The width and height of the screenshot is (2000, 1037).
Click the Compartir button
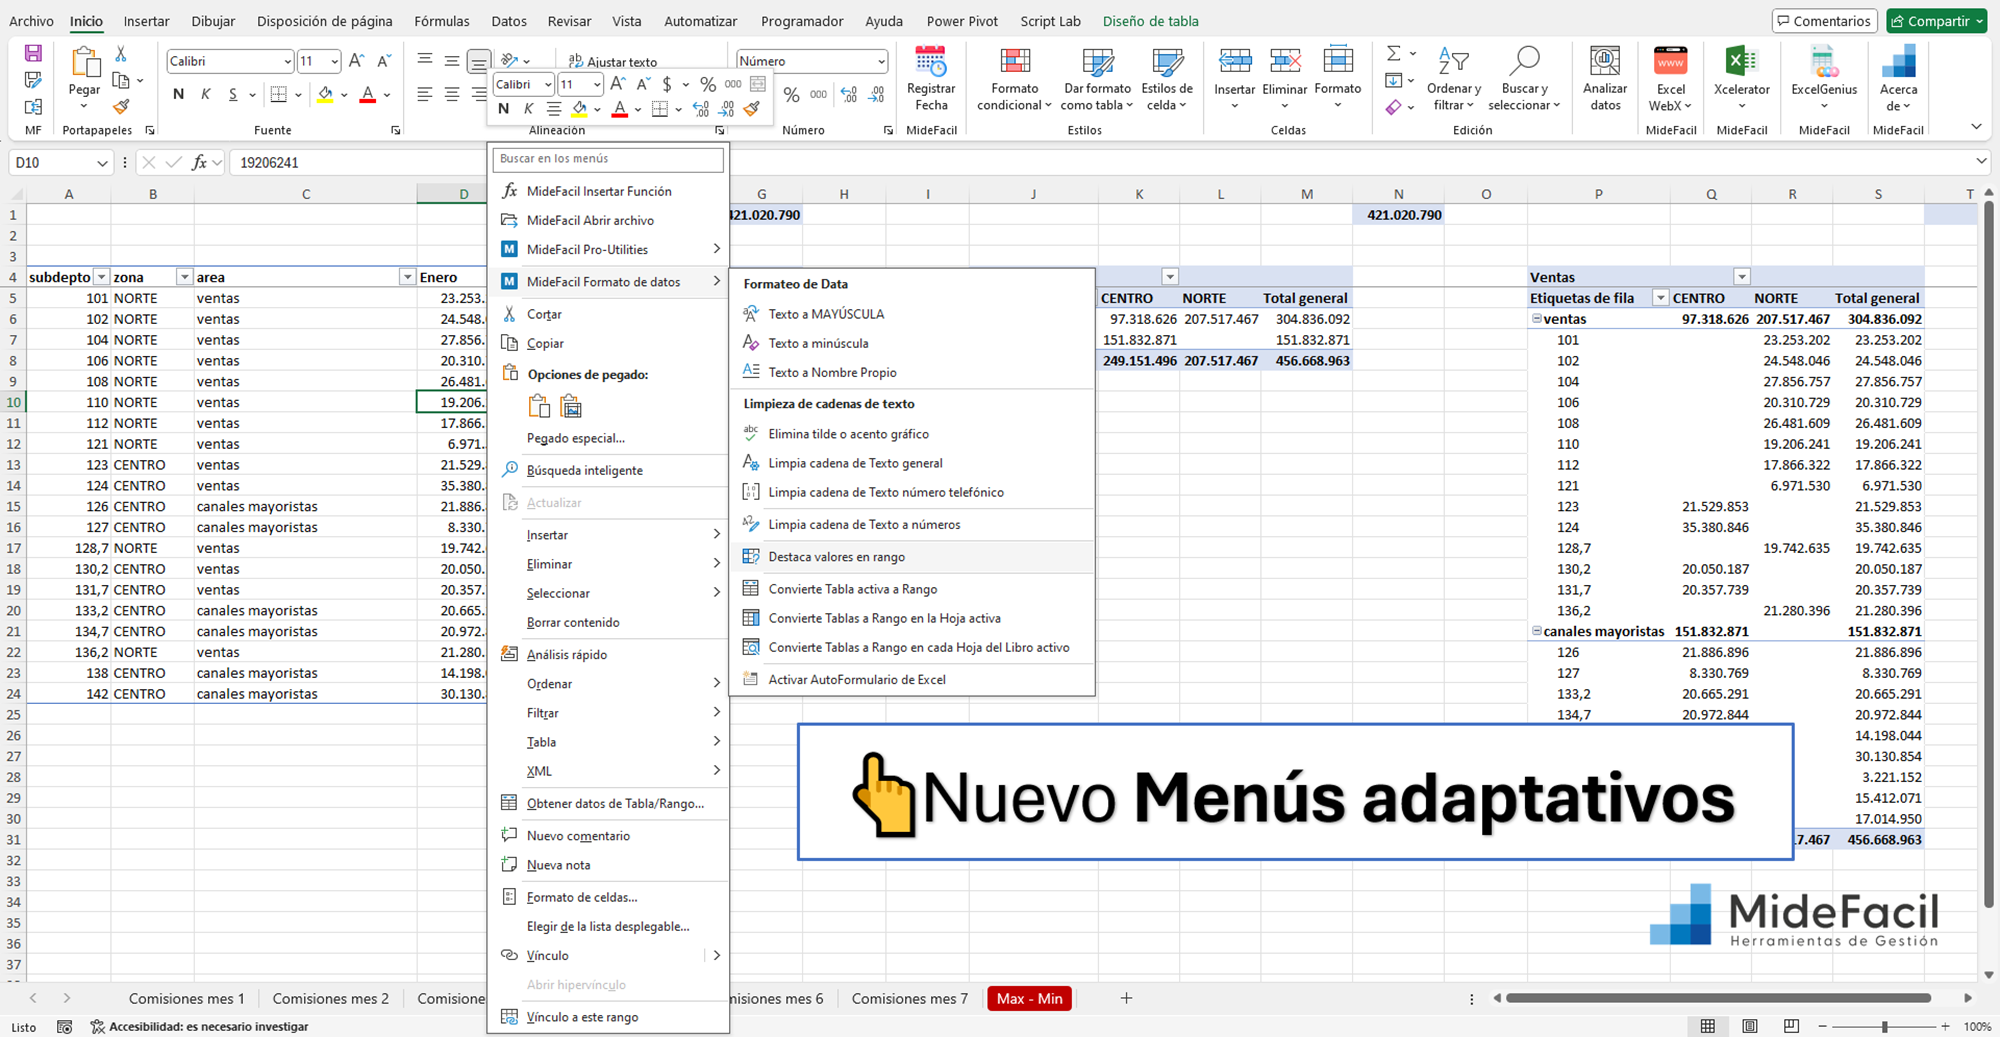coord(1937,21)
